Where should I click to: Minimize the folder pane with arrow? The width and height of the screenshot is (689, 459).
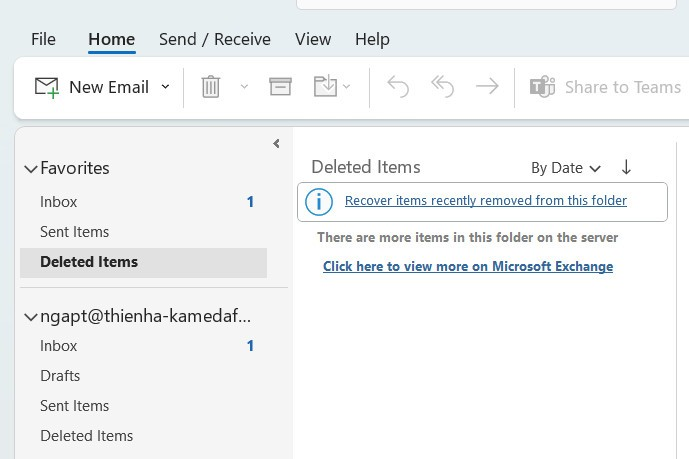(276, 144)
